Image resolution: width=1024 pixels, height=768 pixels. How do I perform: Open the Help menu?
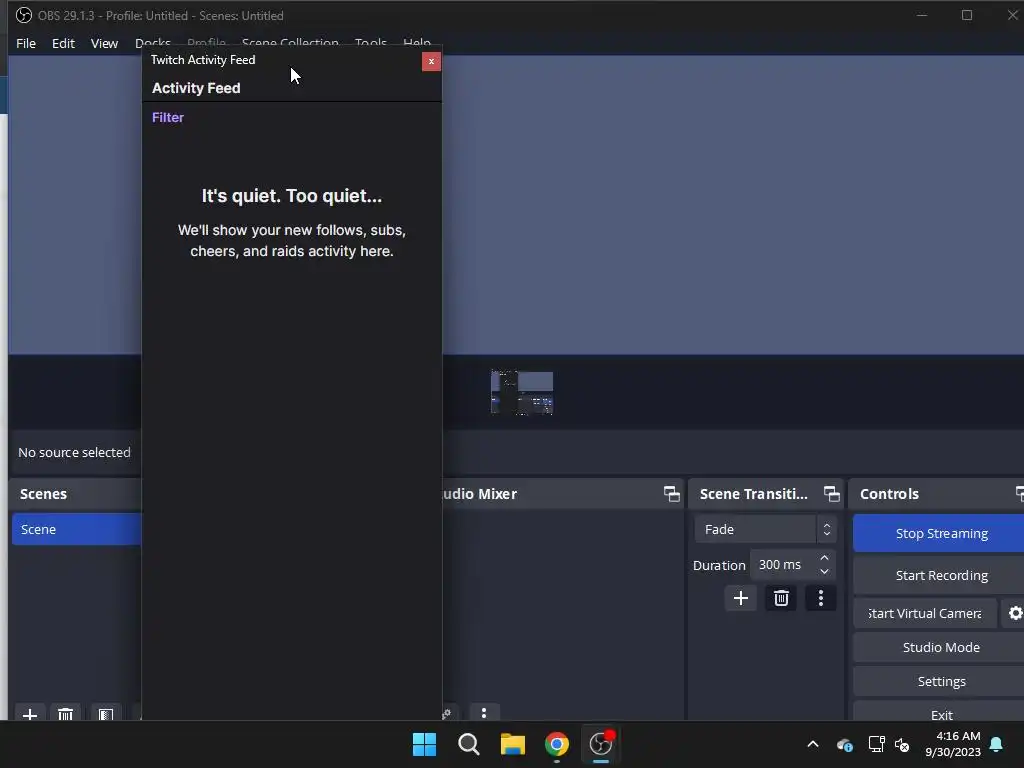417,43
